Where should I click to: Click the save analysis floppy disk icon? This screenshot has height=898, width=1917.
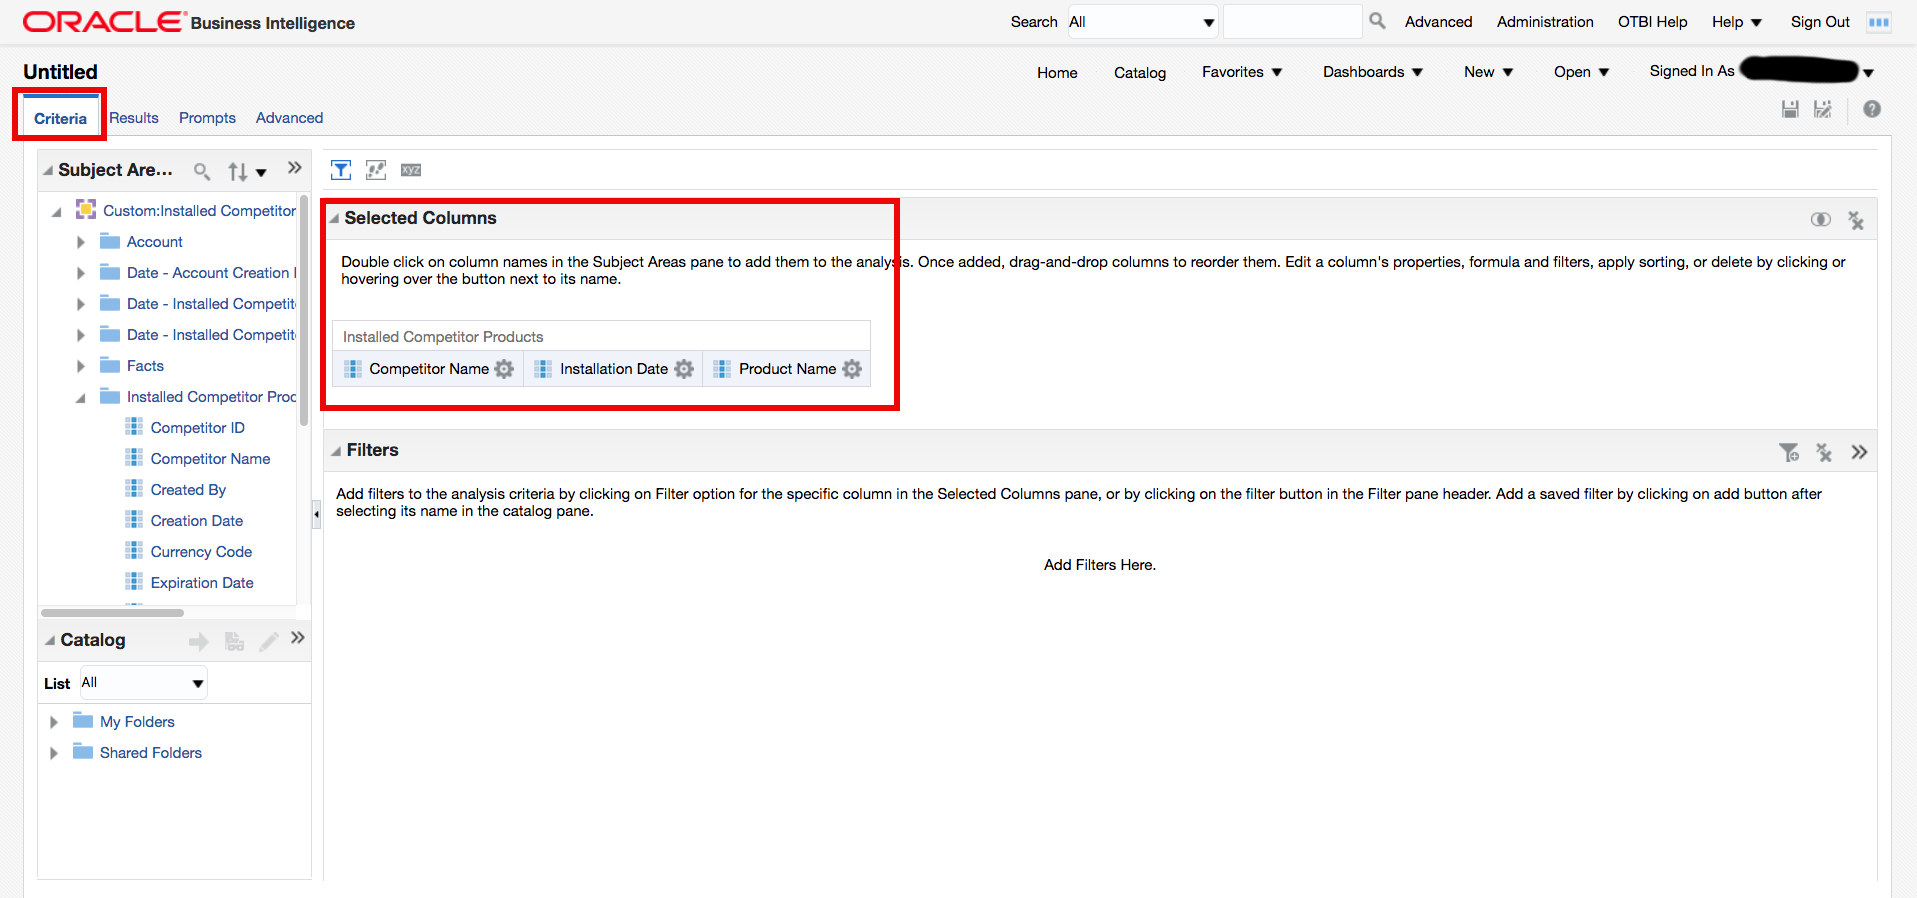[x=1790, y=110]
